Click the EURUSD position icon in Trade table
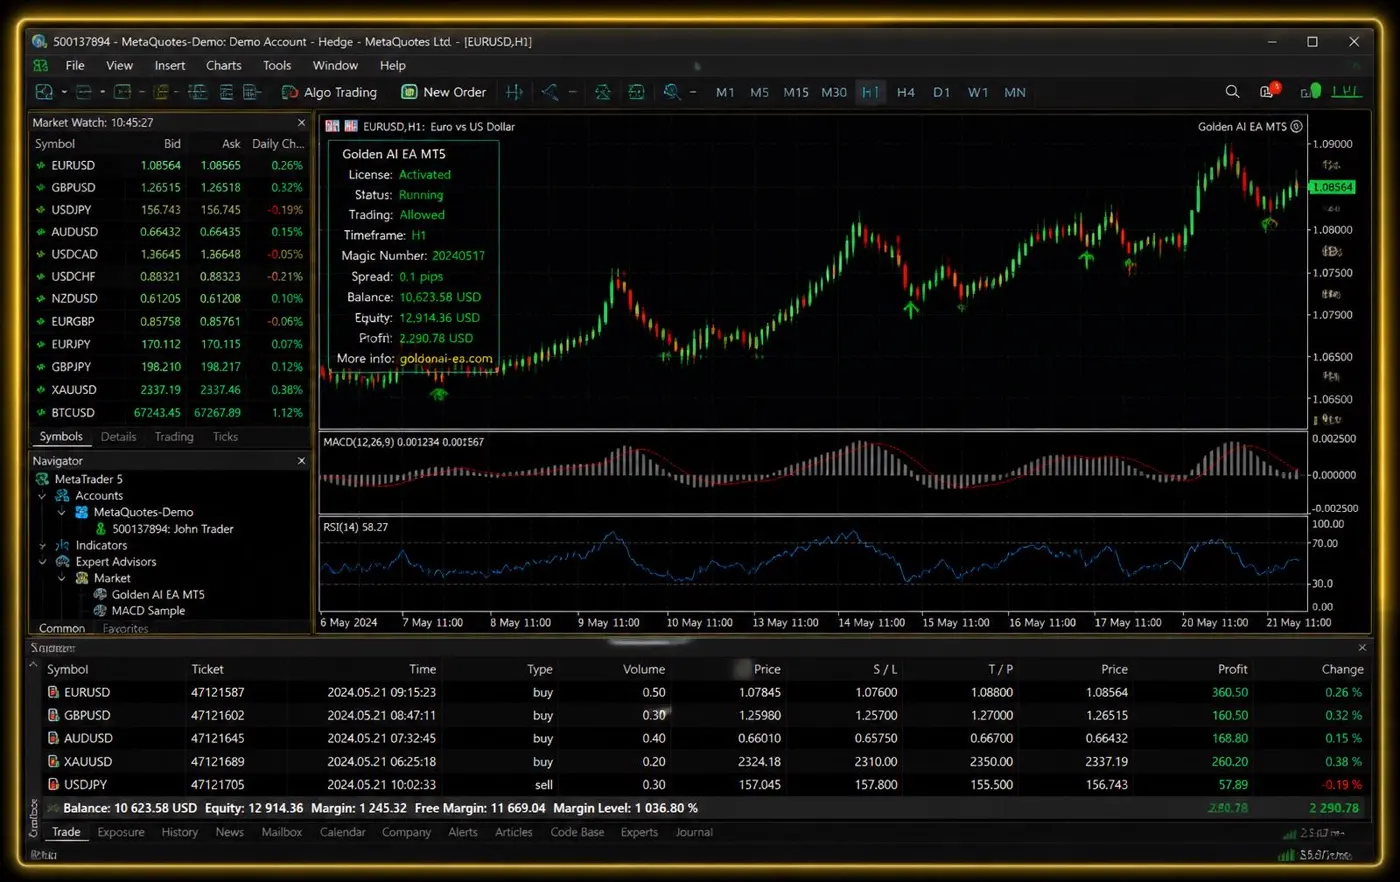 [53, 692]
